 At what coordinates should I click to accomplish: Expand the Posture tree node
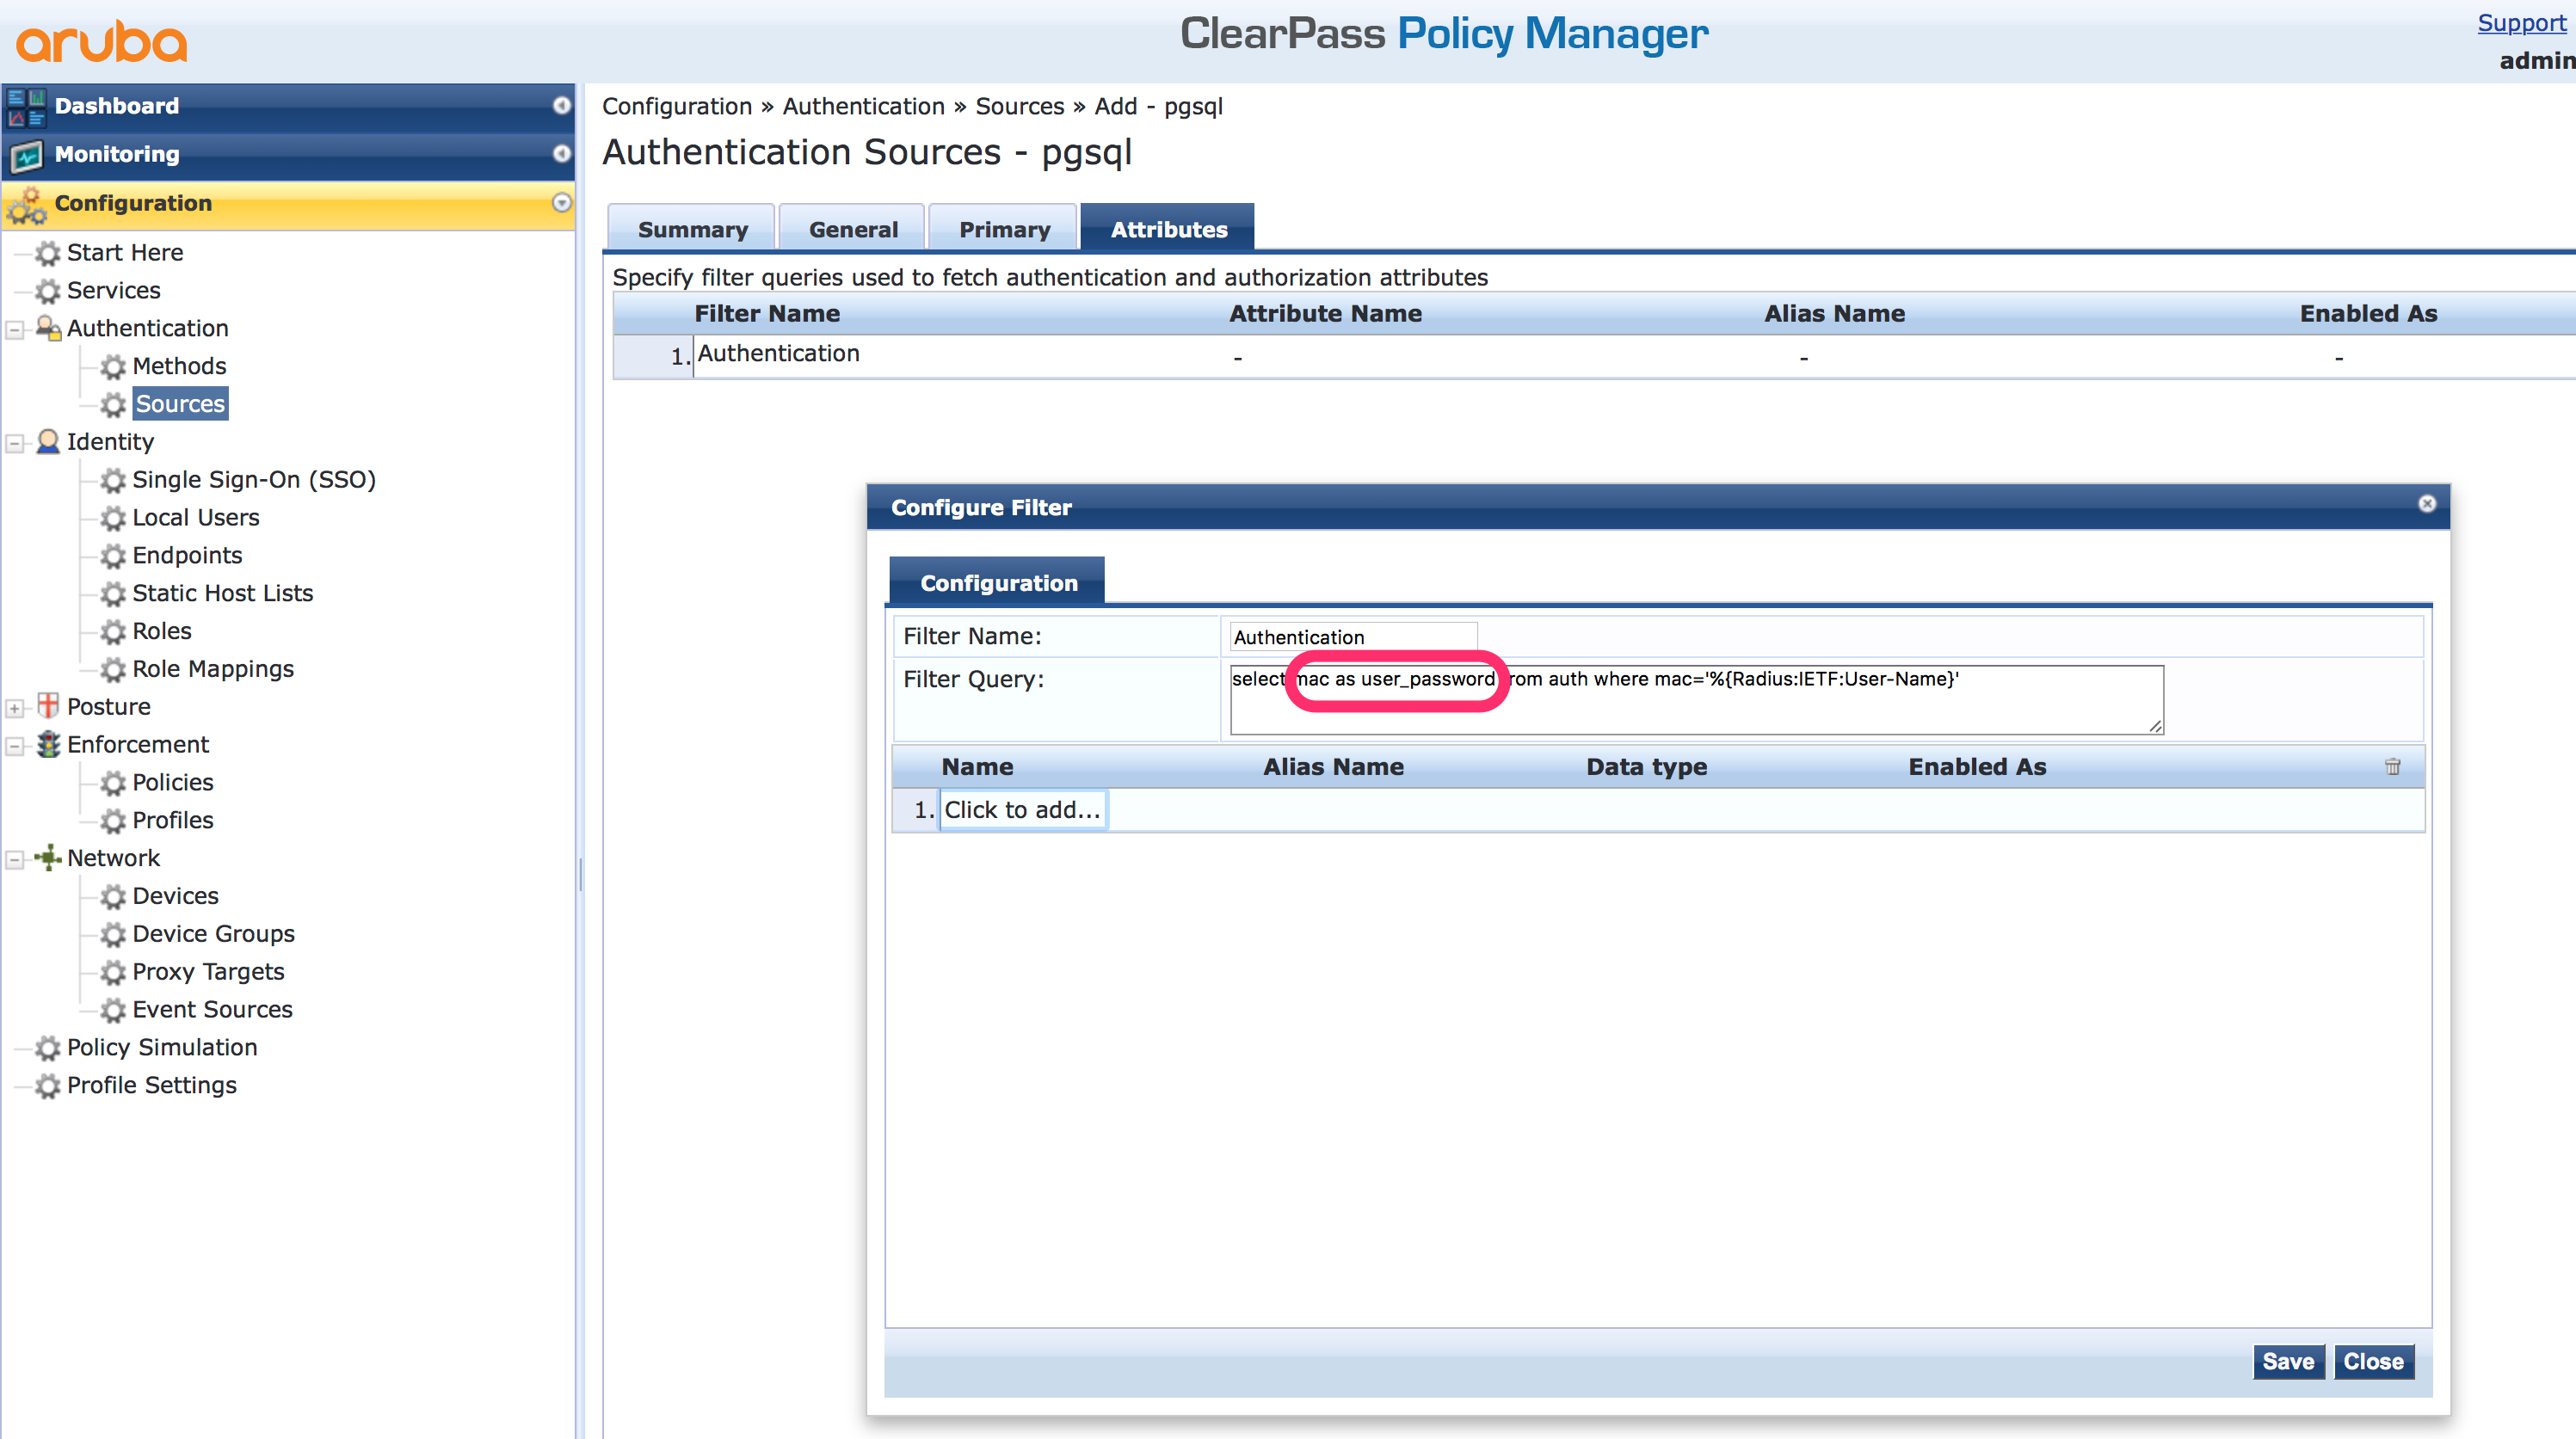[x=15, y=708]
